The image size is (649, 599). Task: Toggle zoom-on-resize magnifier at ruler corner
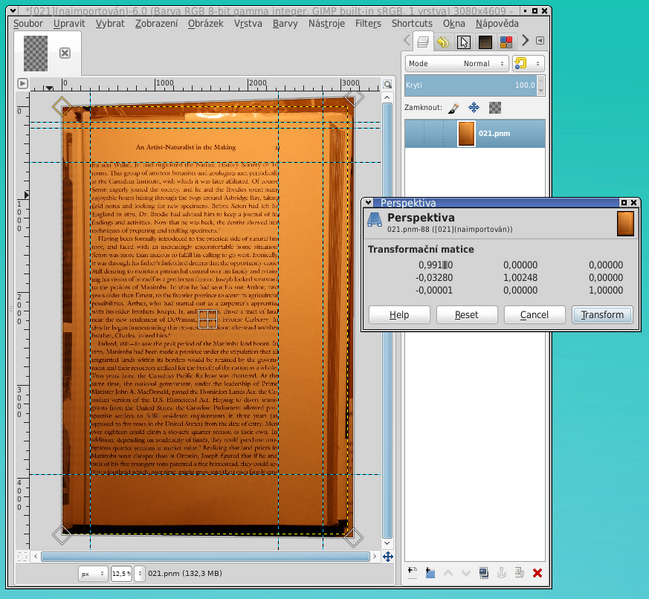click(x=387, y=84)
